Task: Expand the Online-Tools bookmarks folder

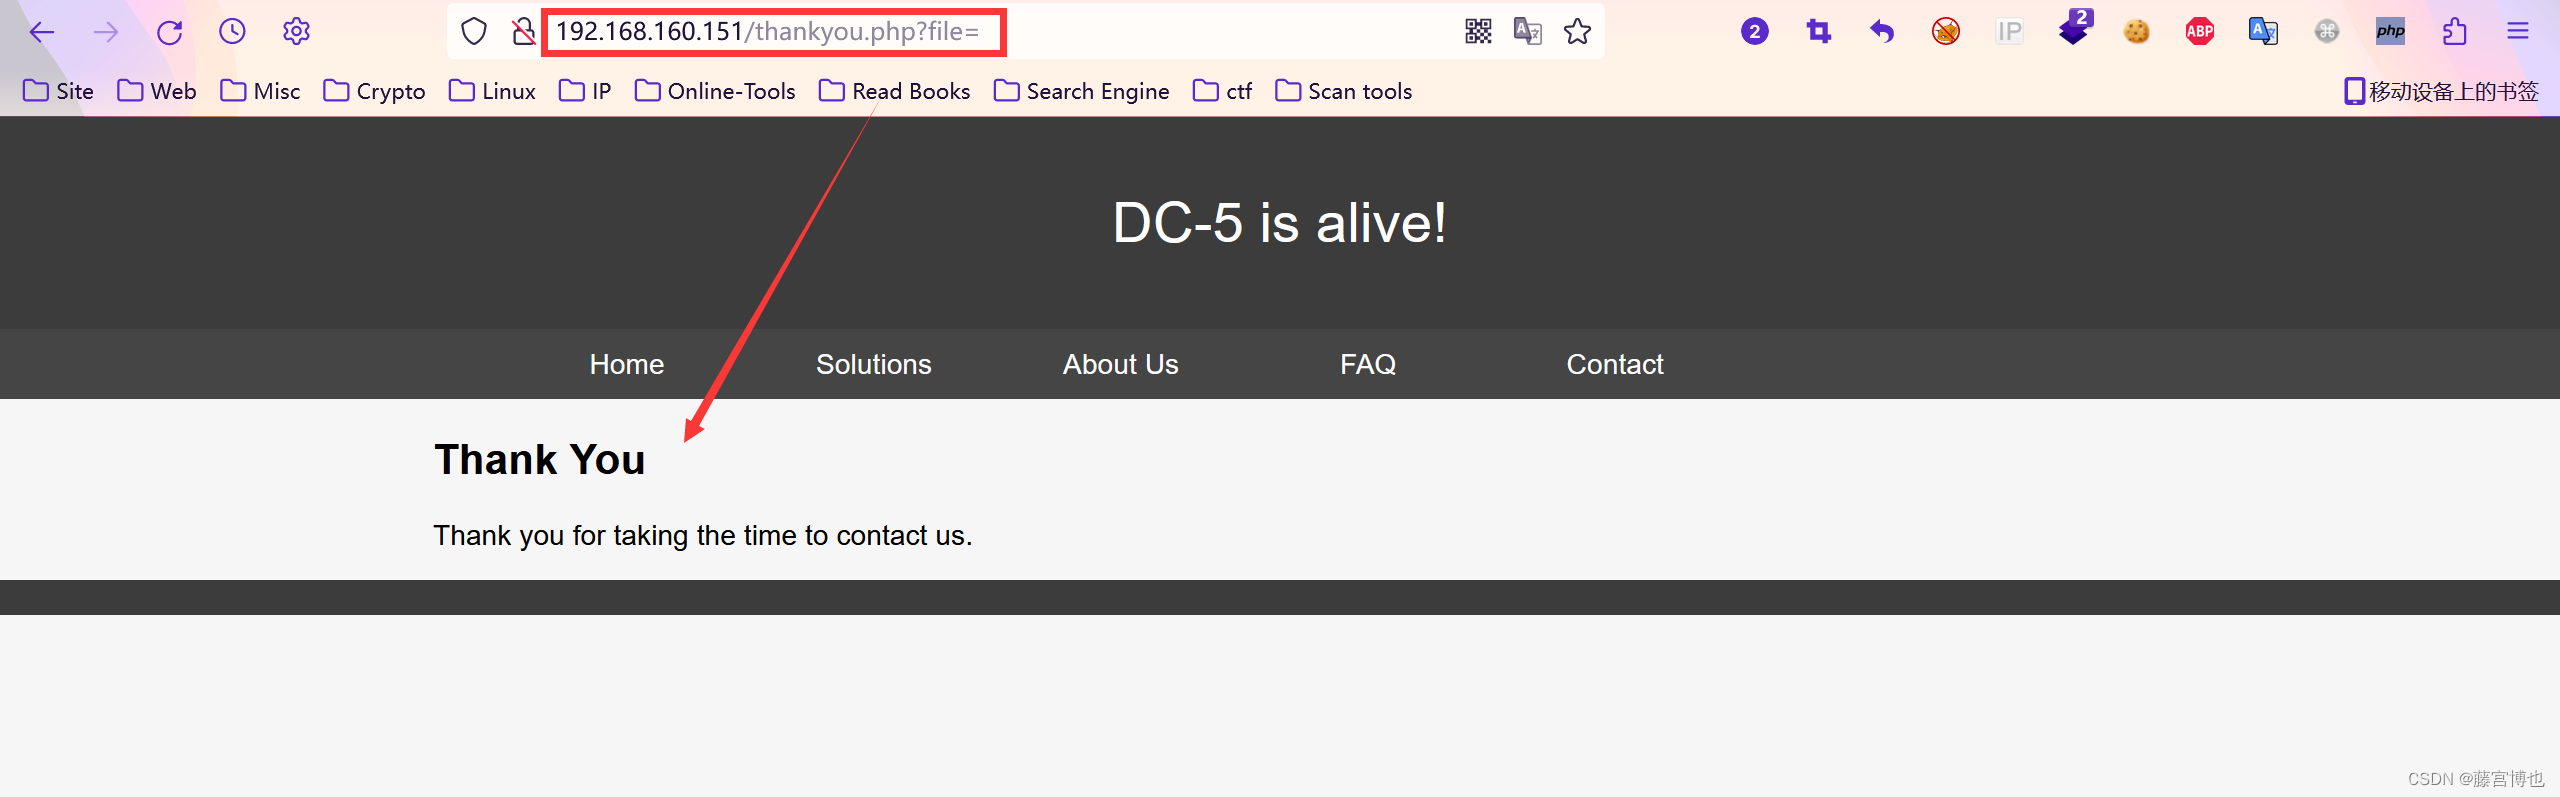Action: [715, 91]
